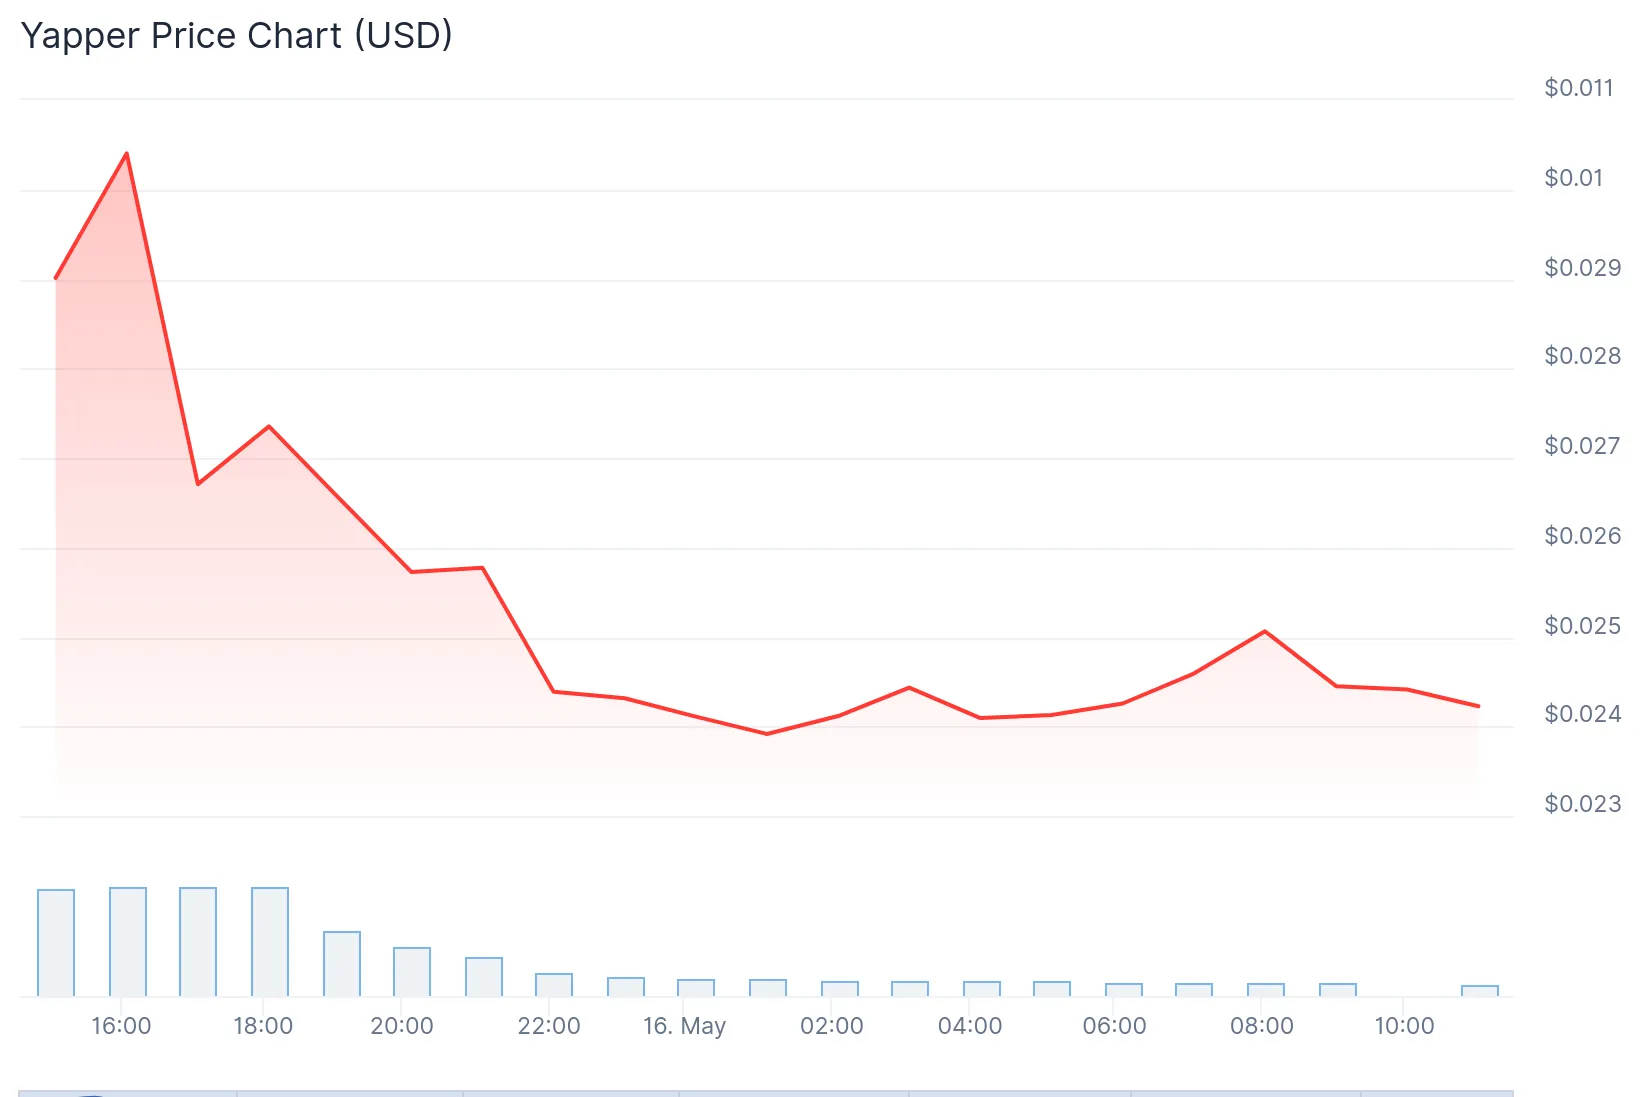This screenshot has height=1097, width=1644.
Task: Click the Yapper Price Chart (USD) title
Action: point(237,36)
